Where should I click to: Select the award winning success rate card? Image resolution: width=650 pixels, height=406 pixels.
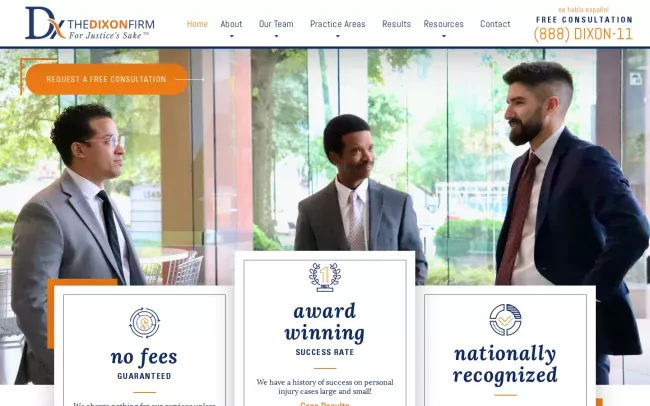coord(325,328)
